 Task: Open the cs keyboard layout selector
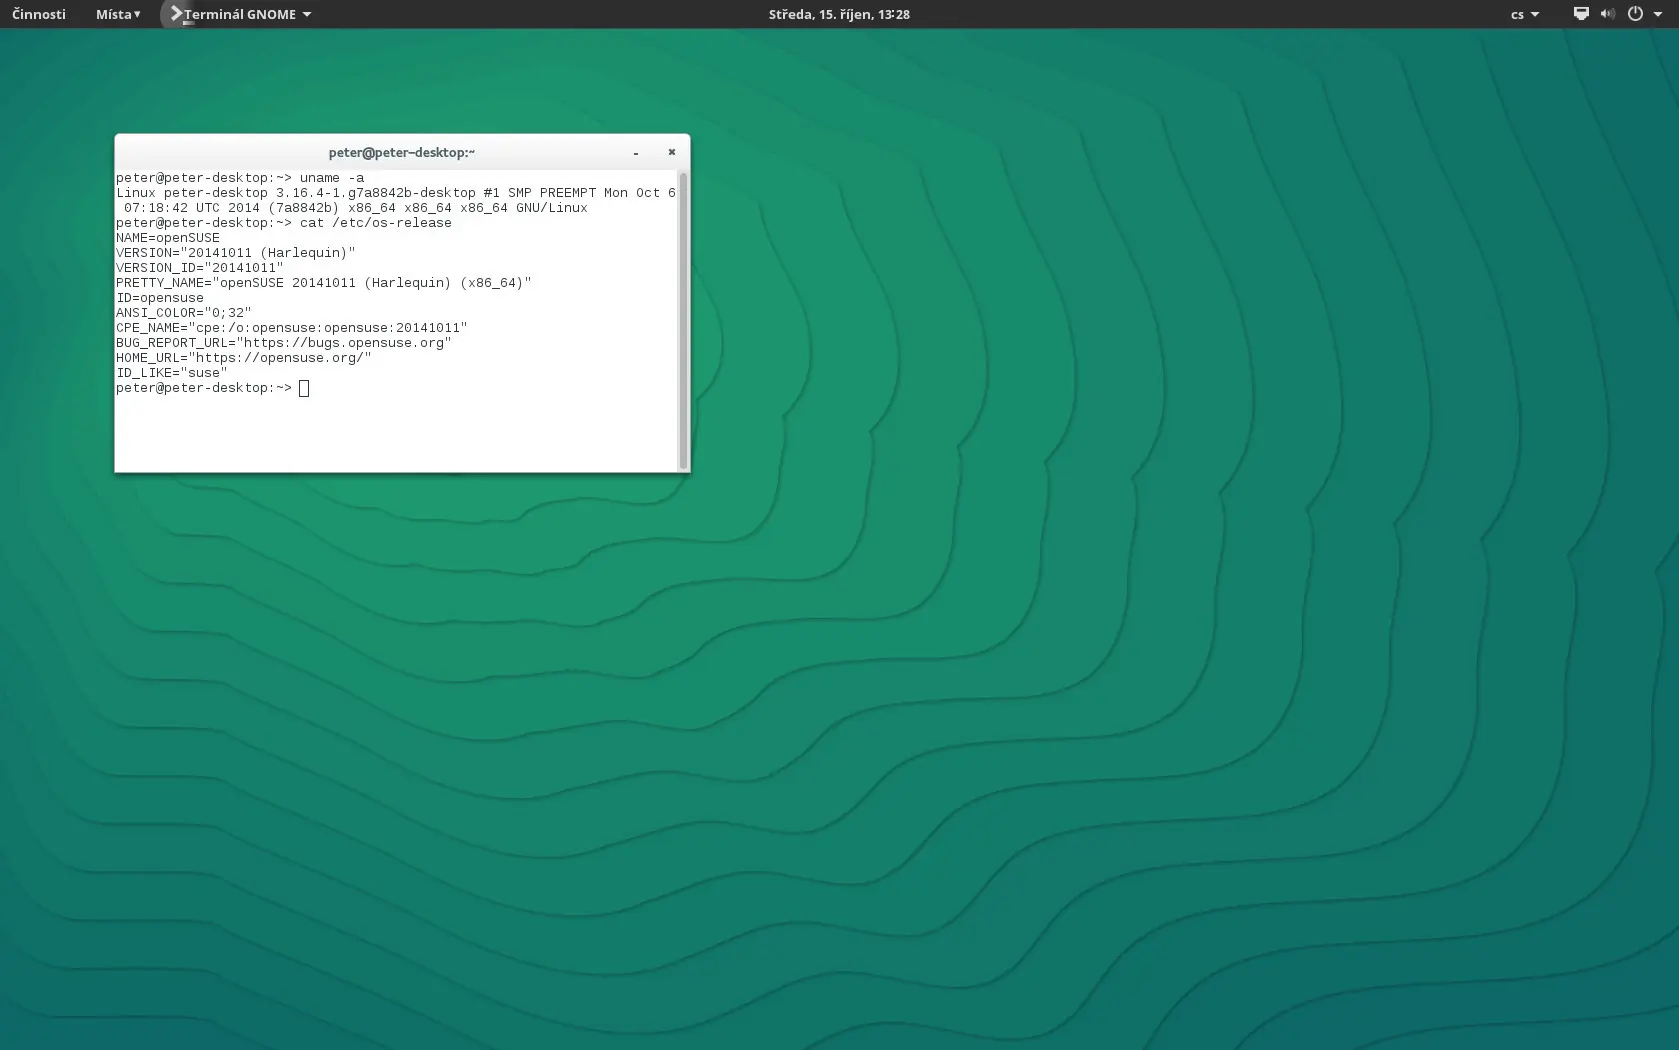(1525, 14)
